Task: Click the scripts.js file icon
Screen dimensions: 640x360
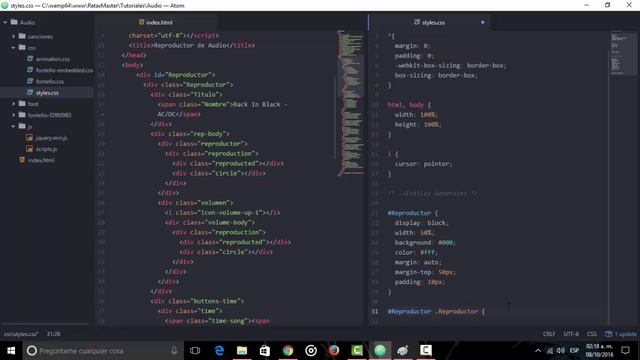Action: (30, 149)
